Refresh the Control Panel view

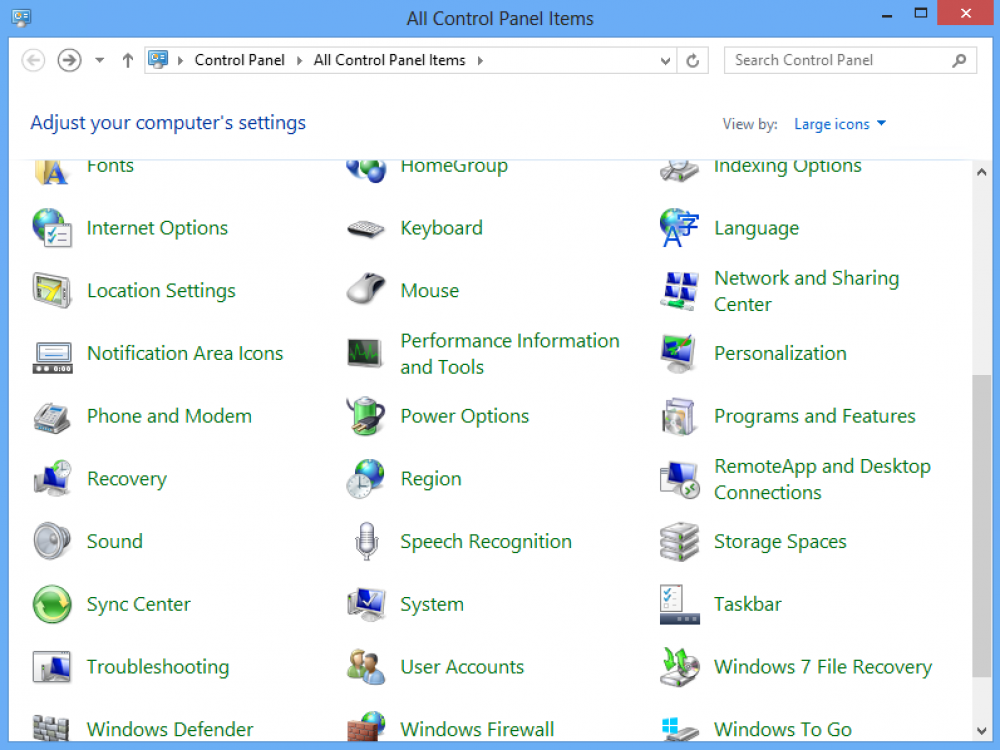[x=693, y=61]
